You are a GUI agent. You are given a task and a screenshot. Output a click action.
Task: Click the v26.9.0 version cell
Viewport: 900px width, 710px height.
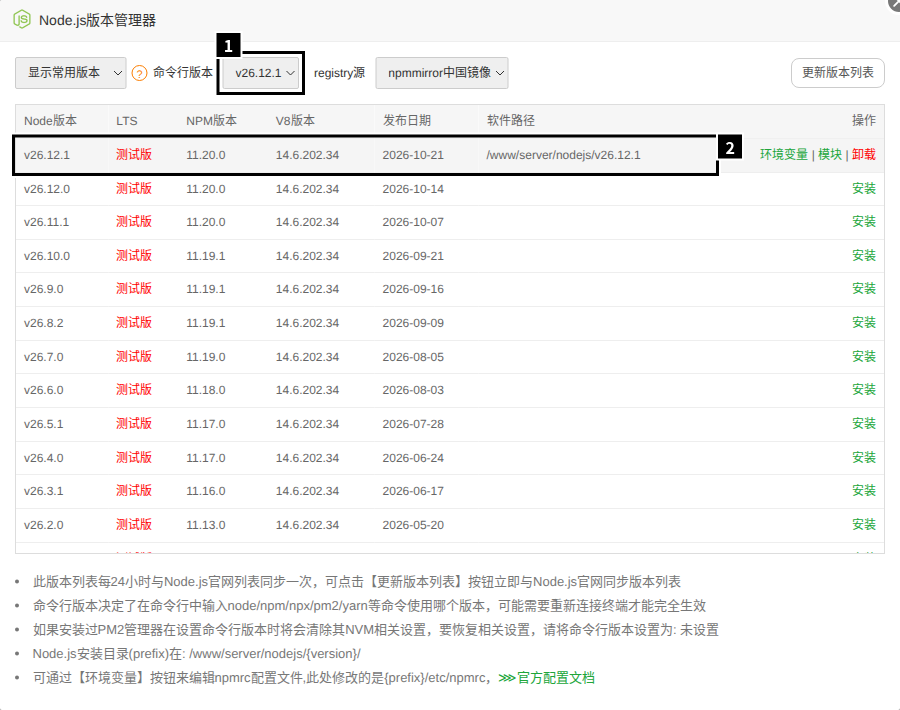pyautogui.click(x=44, y=289)
